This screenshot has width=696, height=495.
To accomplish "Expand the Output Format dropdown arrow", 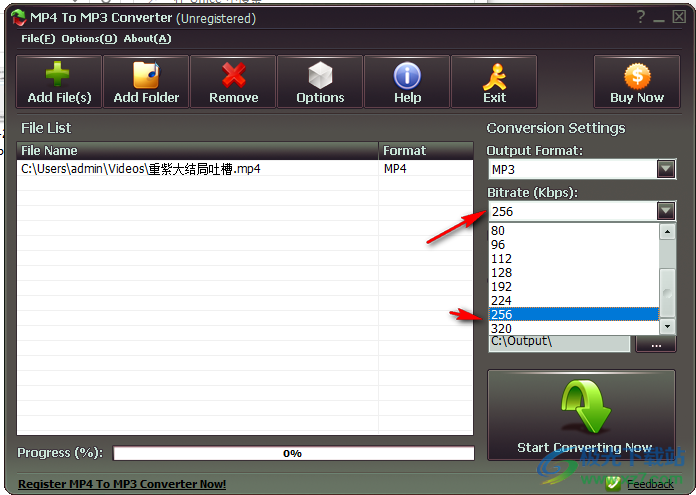I will 666,169.
